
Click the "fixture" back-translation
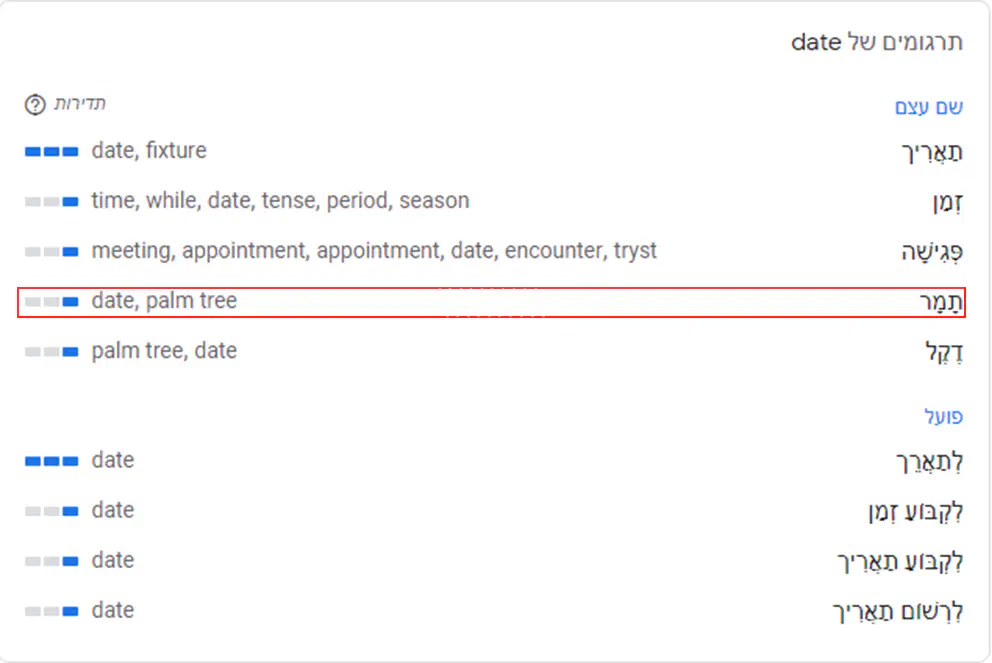coord(176,151)
